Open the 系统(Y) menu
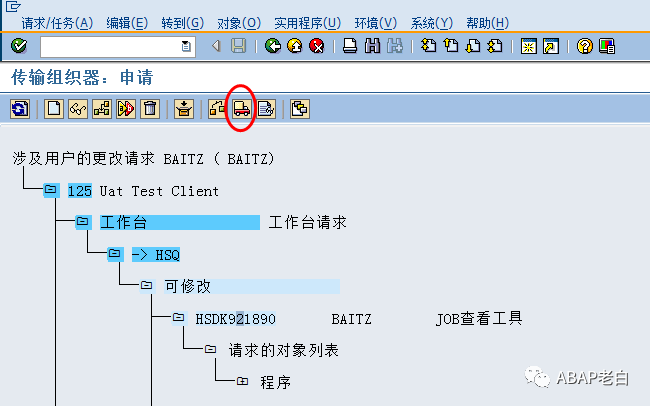The height and width of the screenshot is (406, 650). [432, 23]
